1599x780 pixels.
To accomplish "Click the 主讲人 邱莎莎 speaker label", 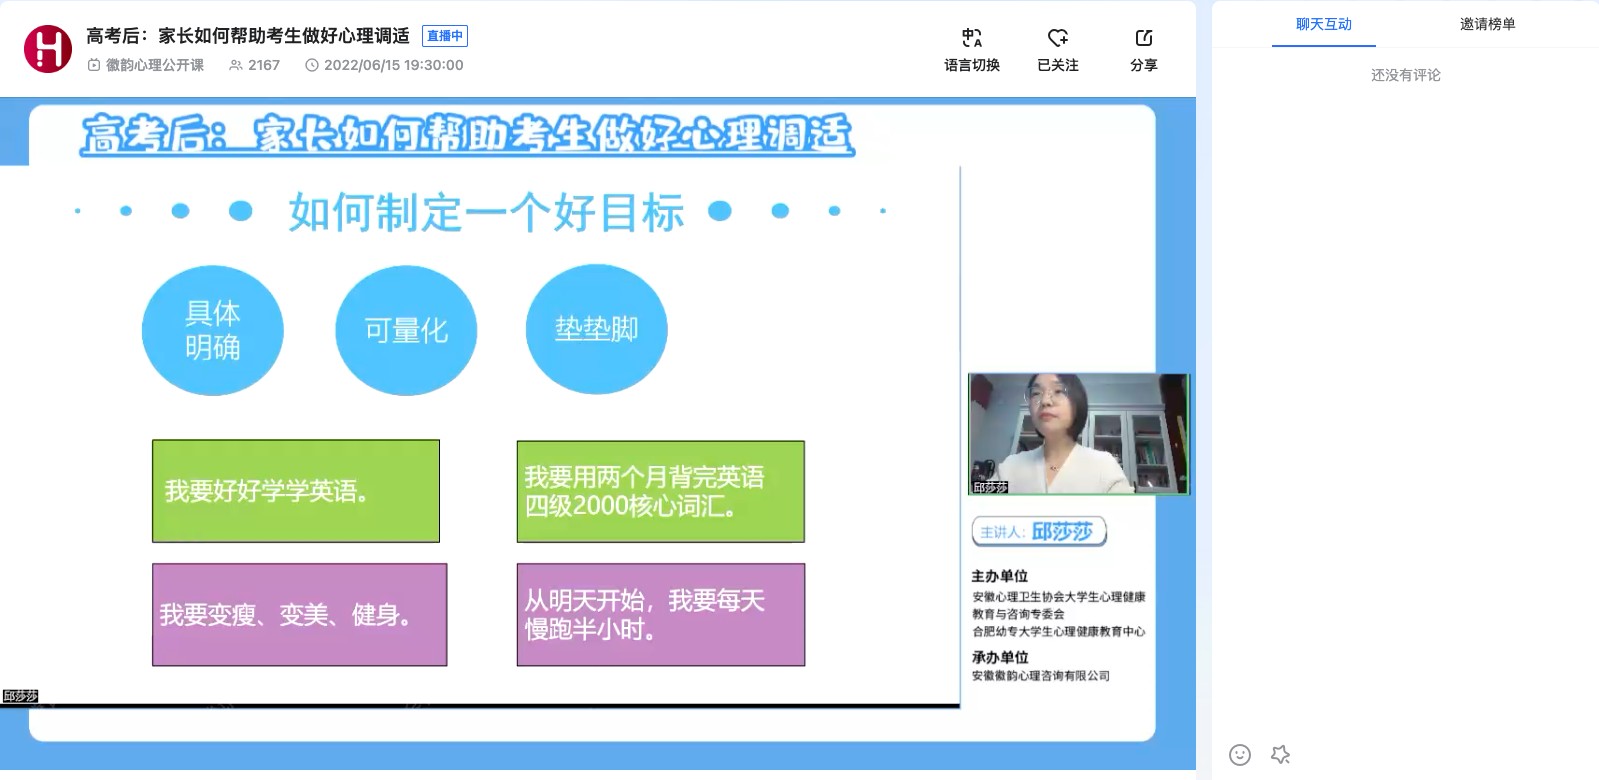I will [x=1039, y=532].
